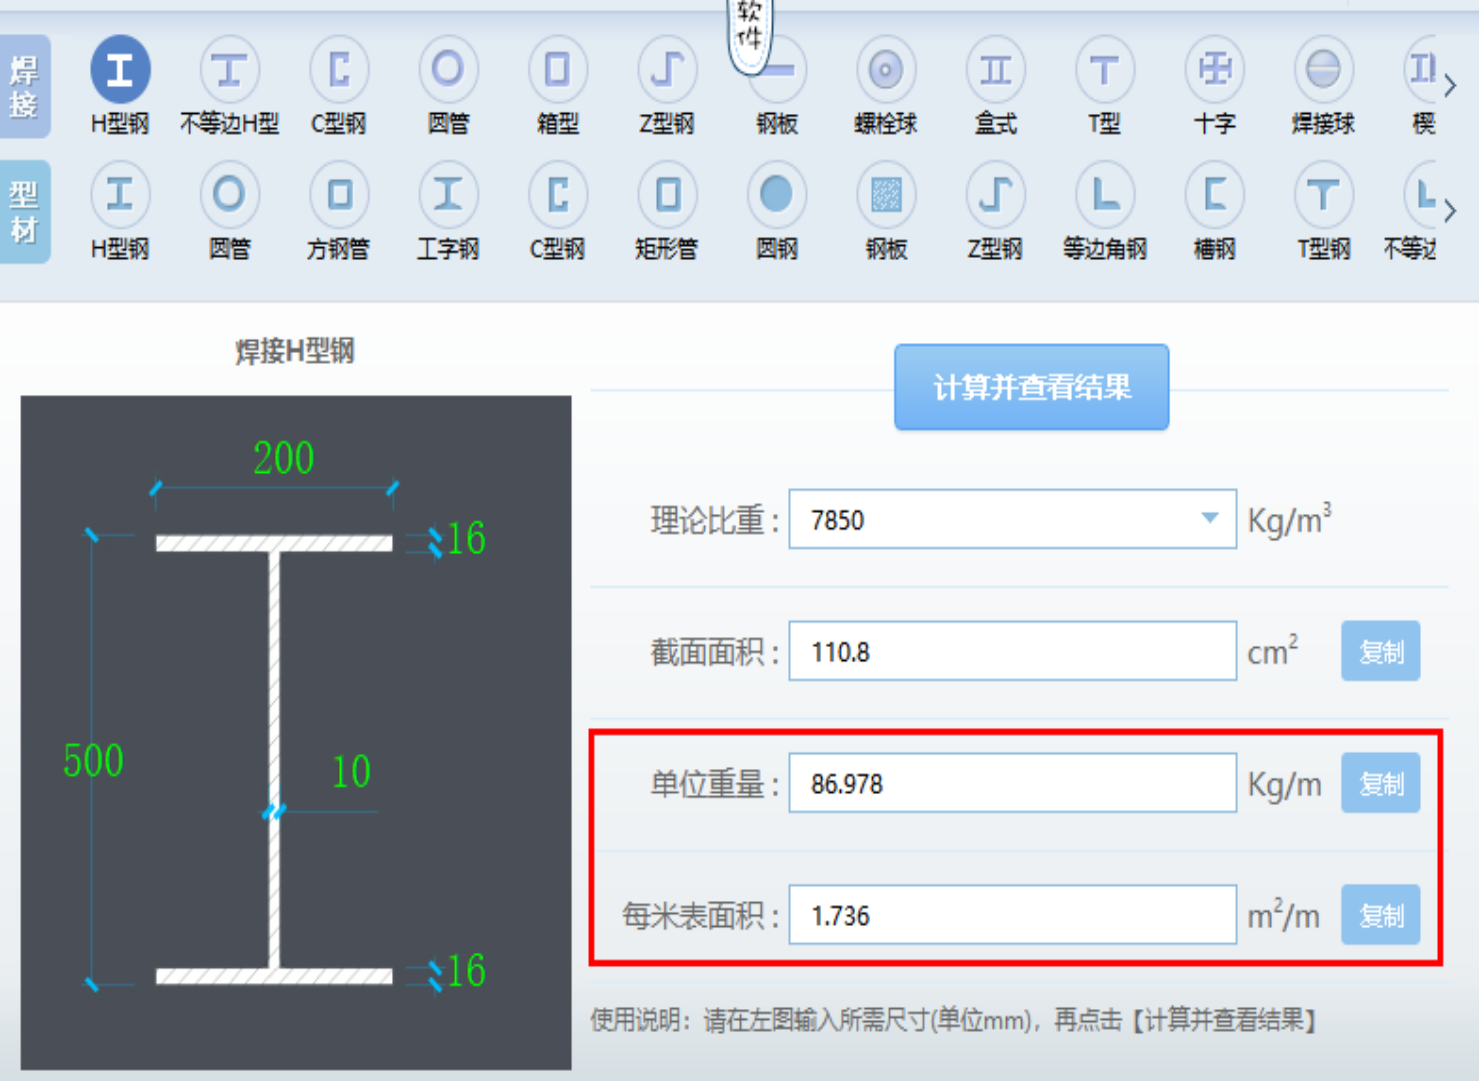Viewport: 1479px width, 1082px height.
Task: Switch to 型材 profile category tab
Action: tap(24, 211)
